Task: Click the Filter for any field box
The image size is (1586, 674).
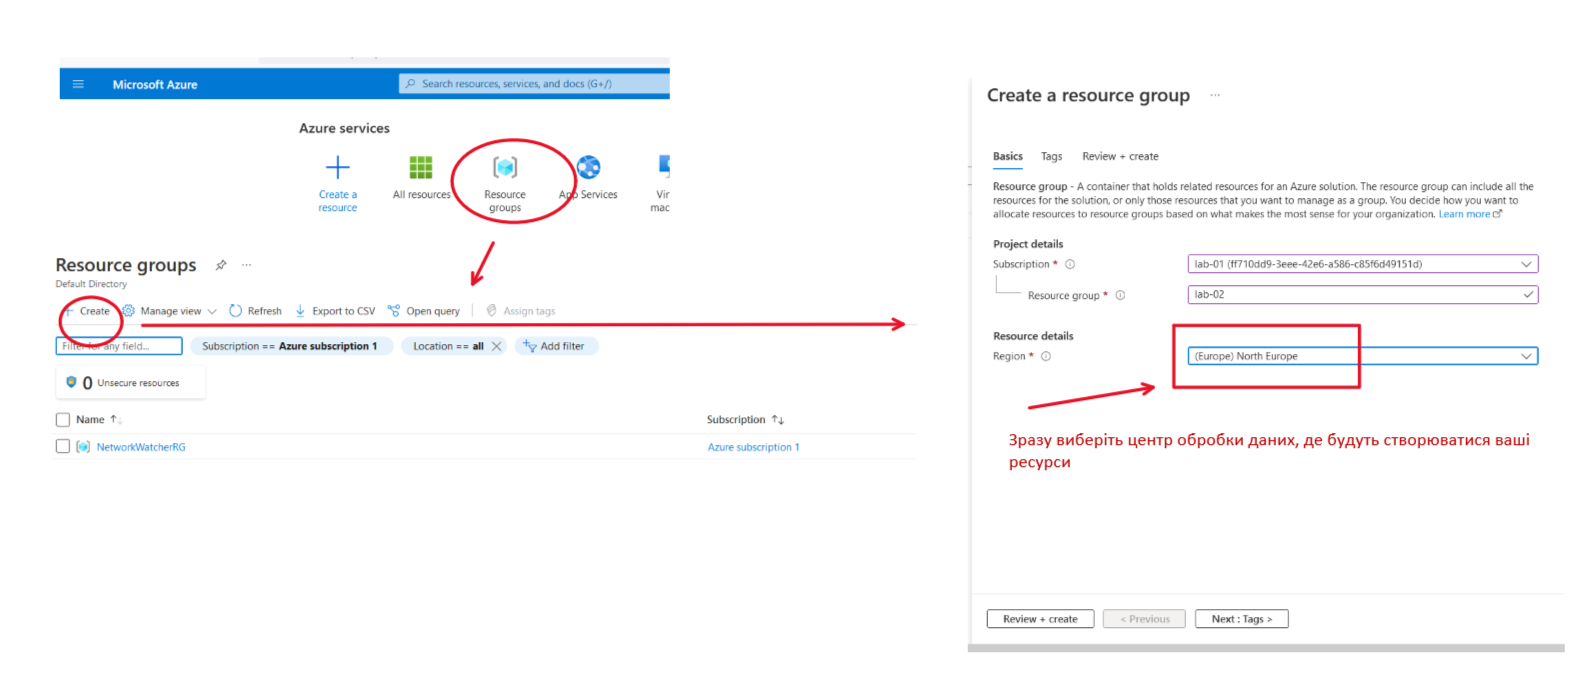Action: pos(119,346)
